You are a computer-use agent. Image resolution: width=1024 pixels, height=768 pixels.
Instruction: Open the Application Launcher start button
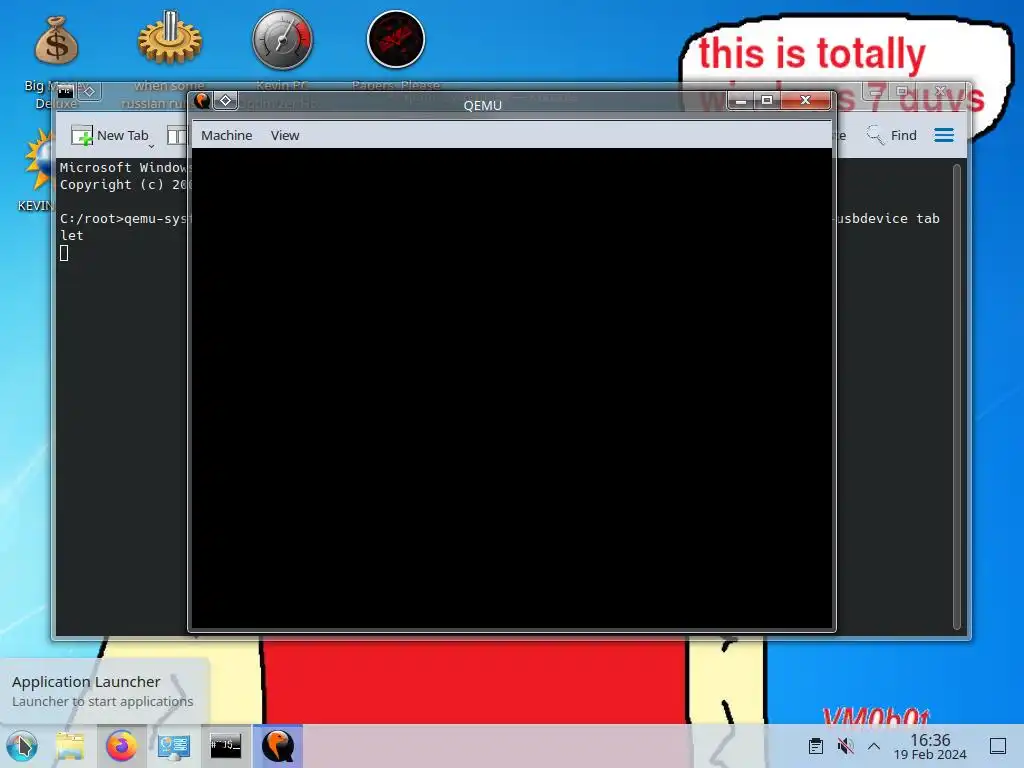tap(22, 746)
